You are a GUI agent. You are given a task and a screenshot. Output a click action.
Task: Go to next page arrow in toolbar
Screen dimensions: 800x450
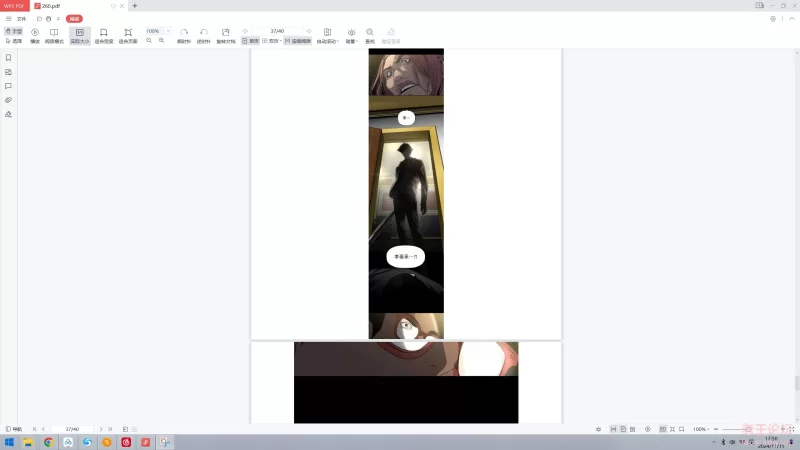pos(309,31)
